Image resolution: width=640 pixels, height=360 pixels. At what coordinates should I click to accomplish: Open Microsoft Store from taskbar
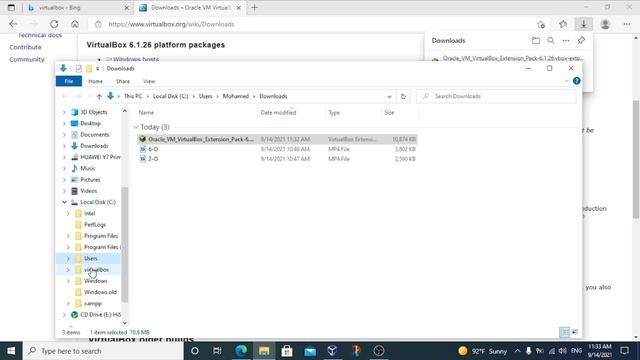pos(287,351)
